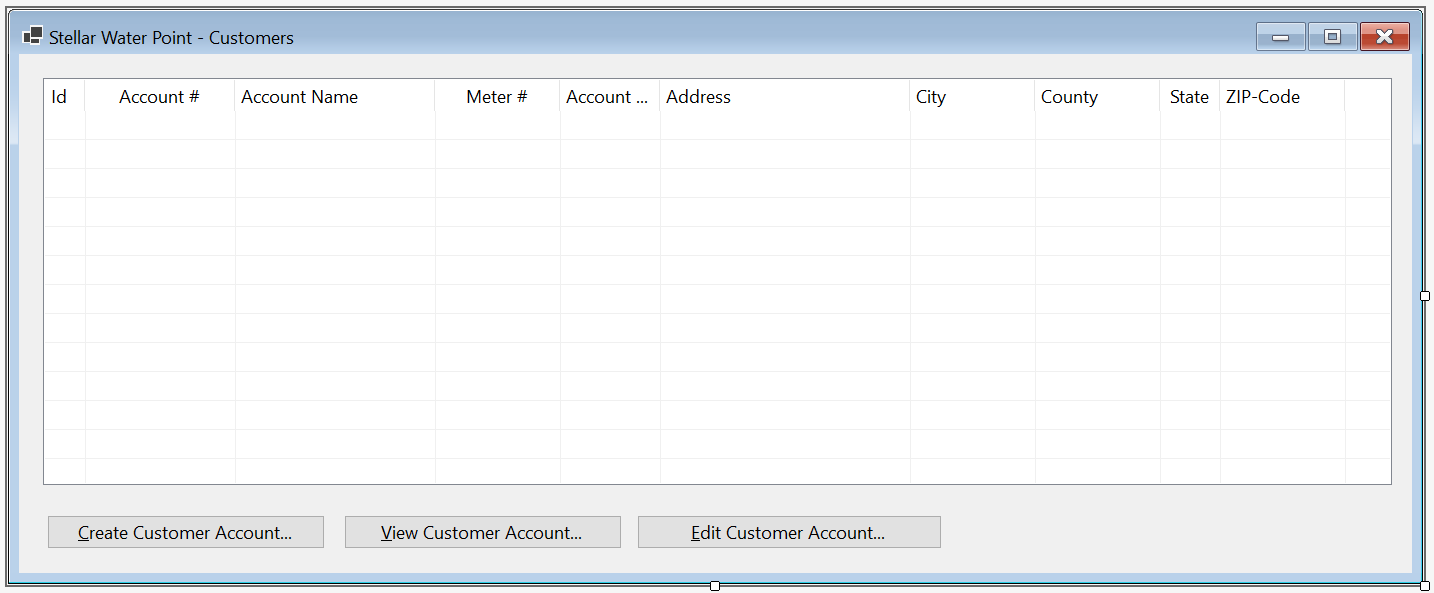Click first empty row of customers list
Image resolution: width=1434 pixels, height=593 pixels.
tap(717, 126)
